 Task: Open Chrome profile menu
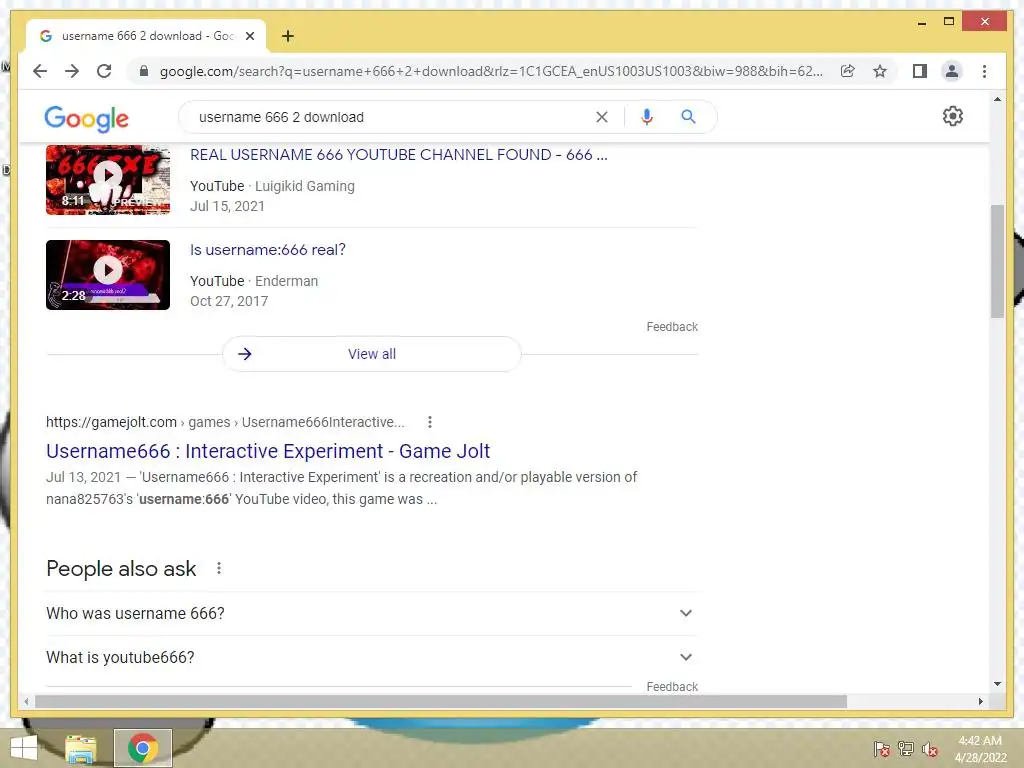click(x=952, y=71)
